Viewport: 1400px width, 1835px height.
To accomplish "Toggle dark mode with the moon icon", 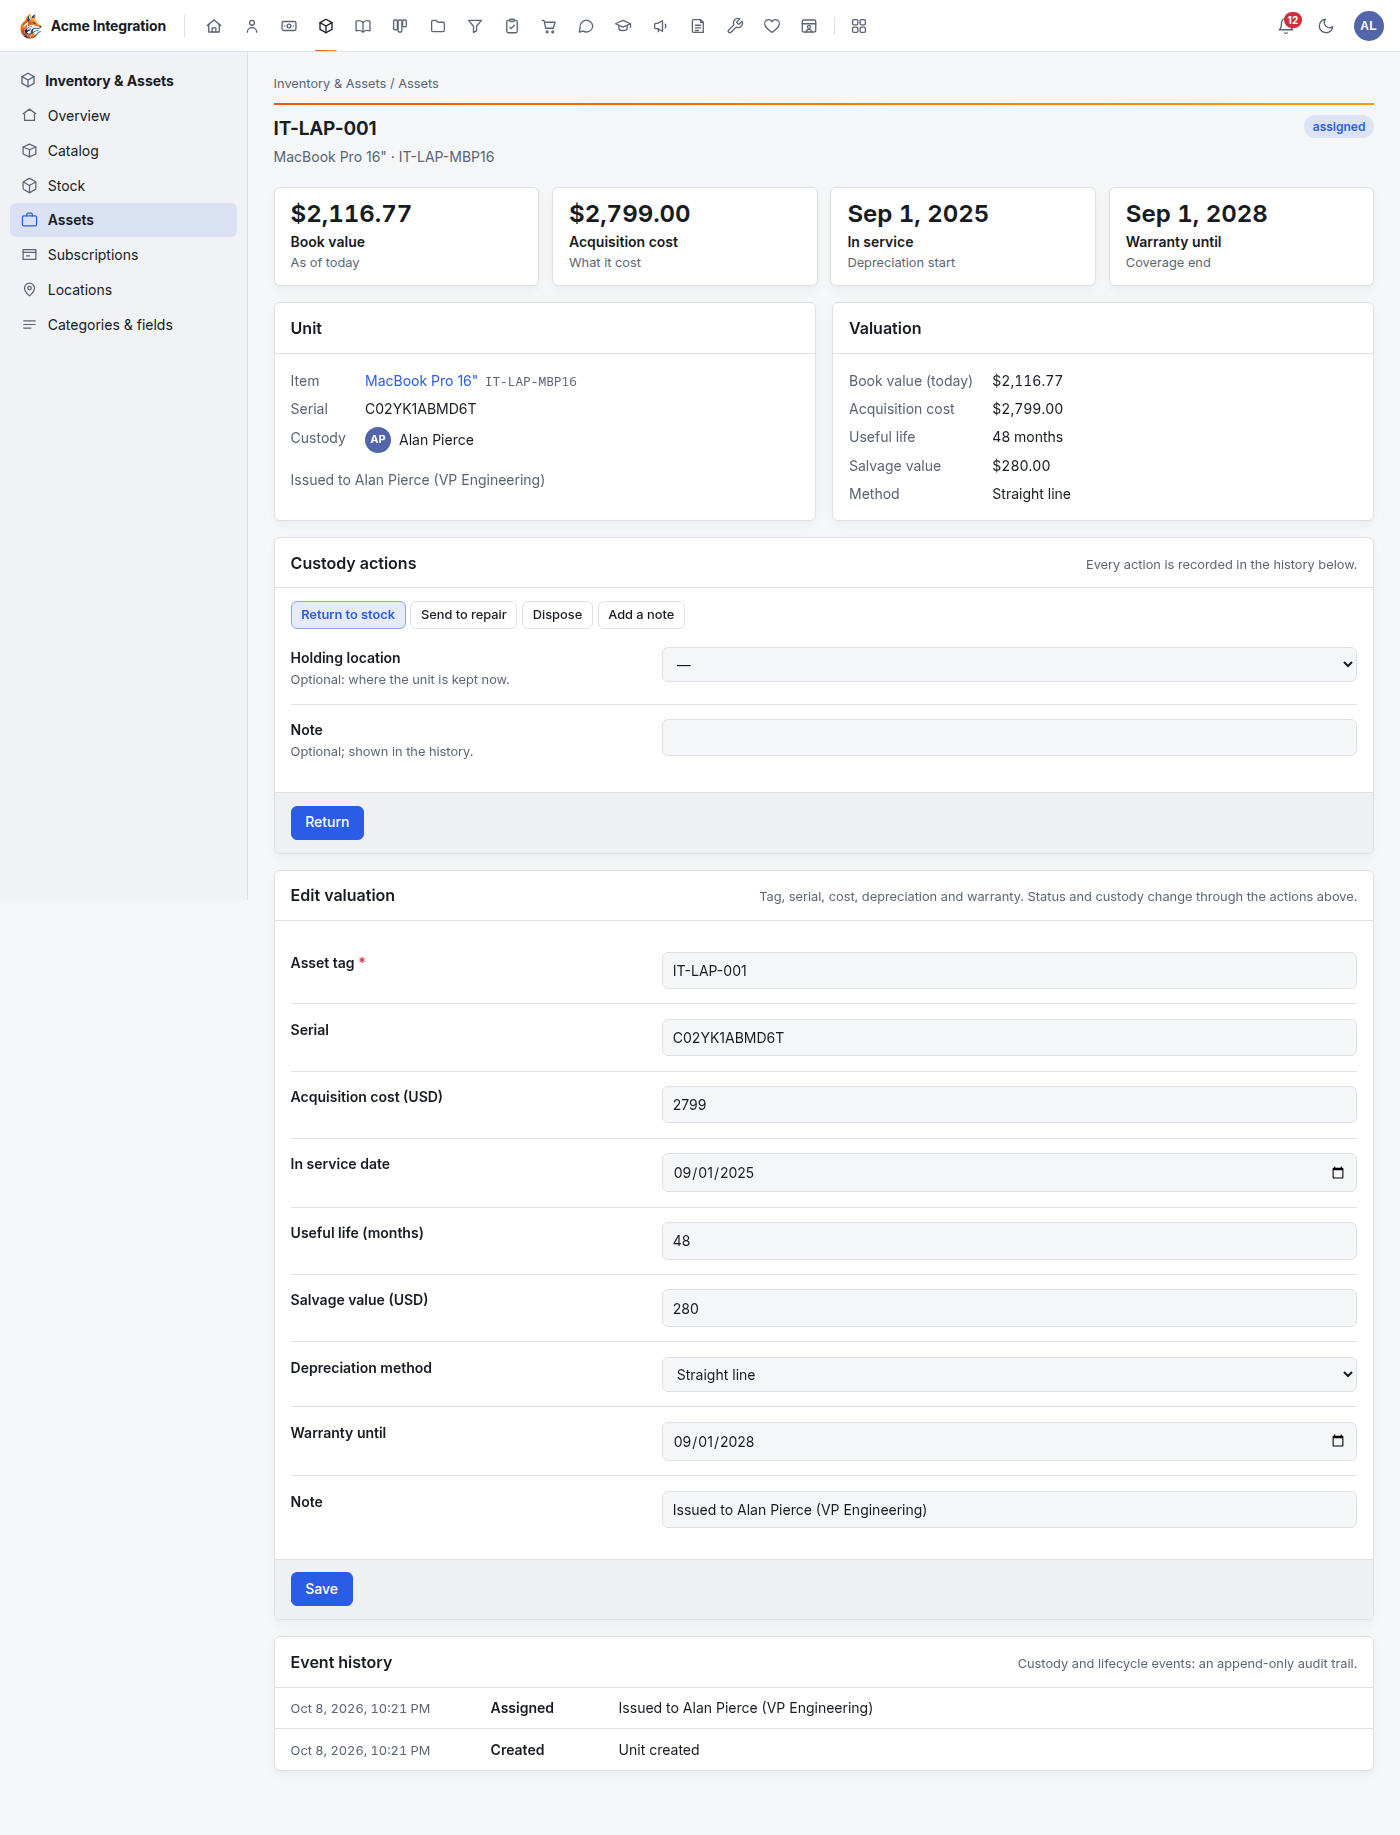I will click(x=1326, y=26).
